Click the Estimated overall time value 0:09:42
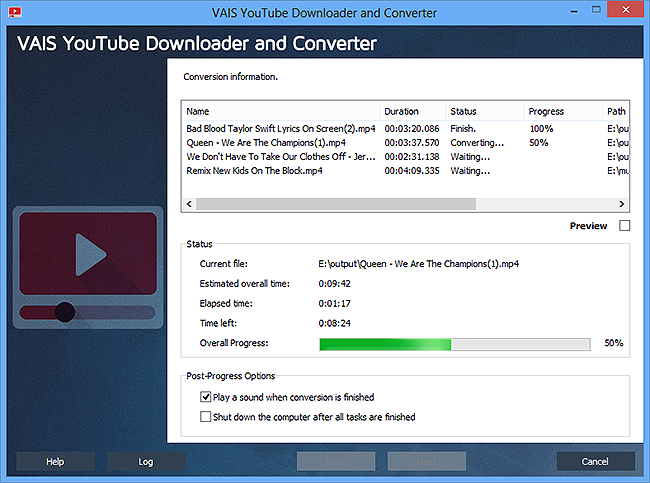 (334, 284)
